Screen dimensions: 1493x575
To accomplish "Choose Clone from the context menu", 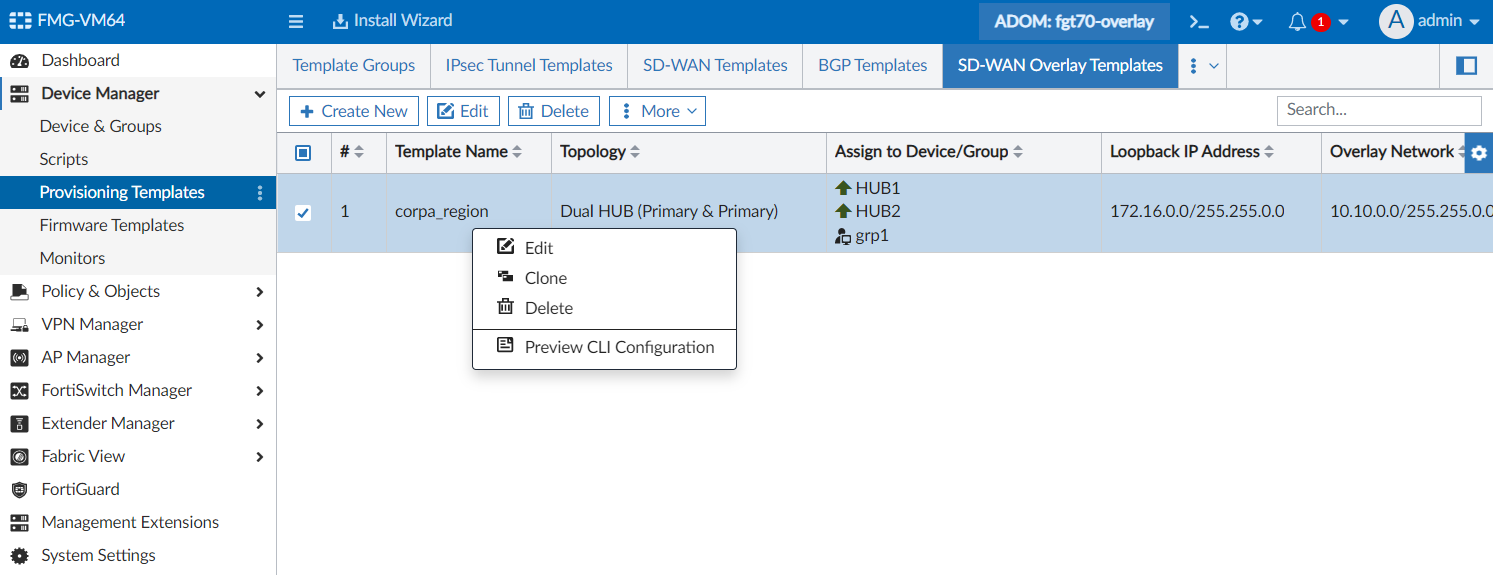I will (x=546, y=278).
